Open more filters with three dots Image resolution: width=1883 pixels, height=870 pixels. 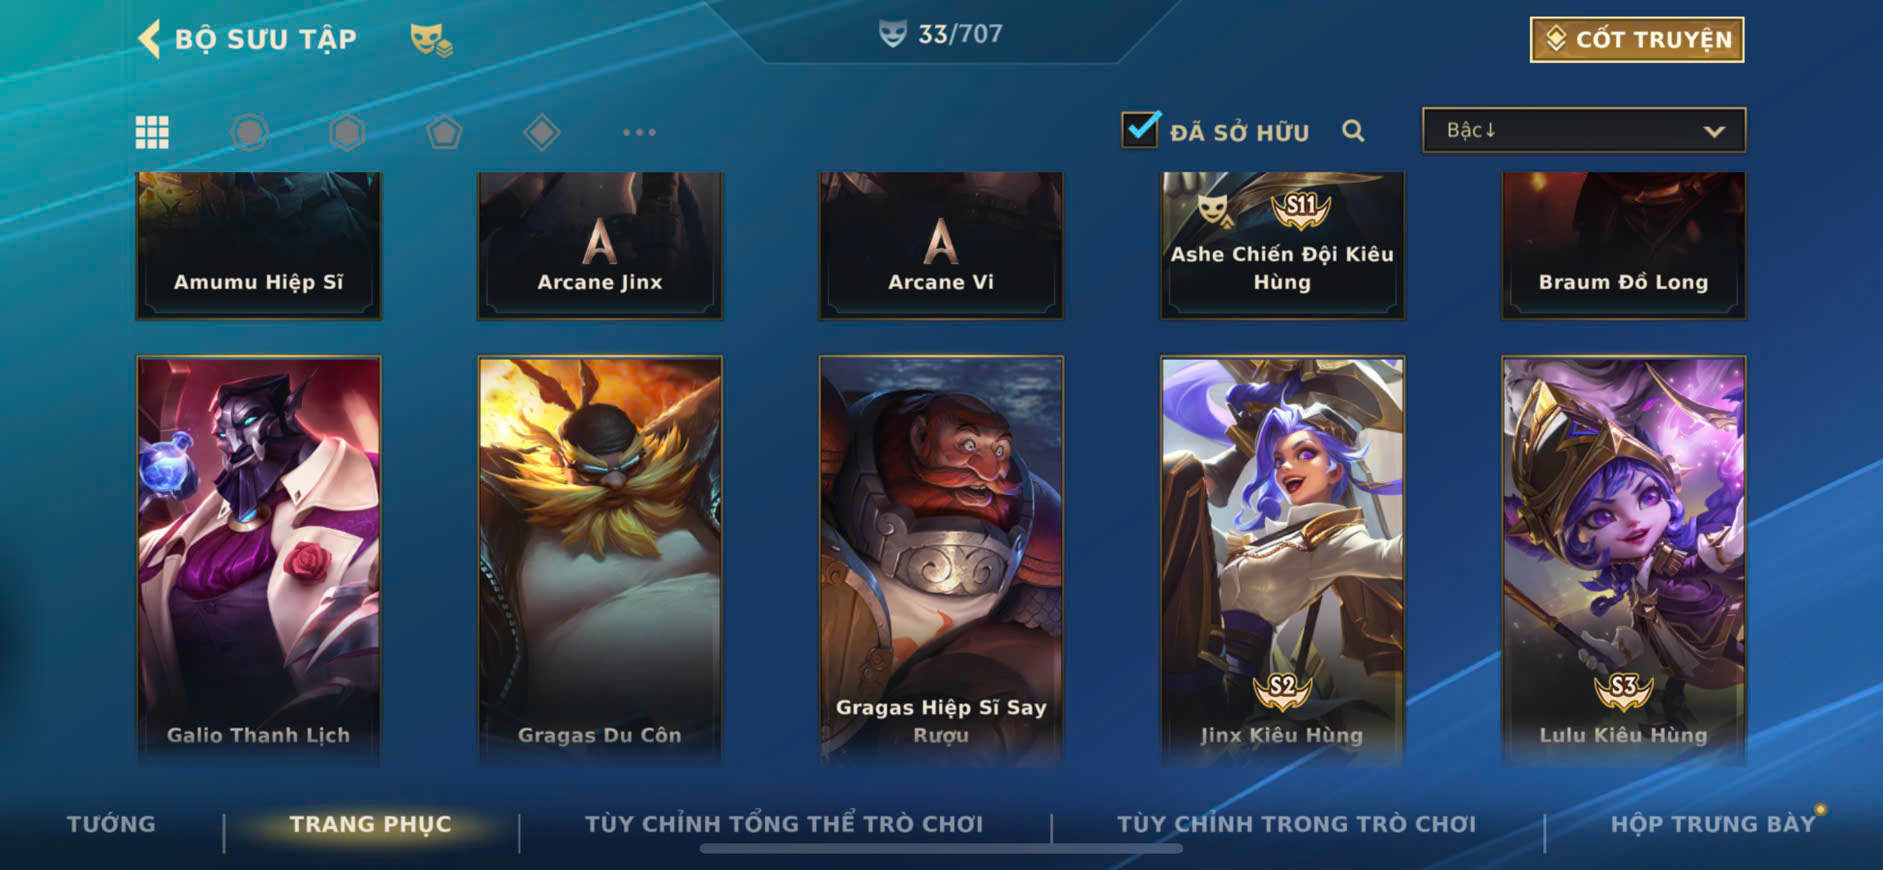pyautogui.click(x=639, y=132)
